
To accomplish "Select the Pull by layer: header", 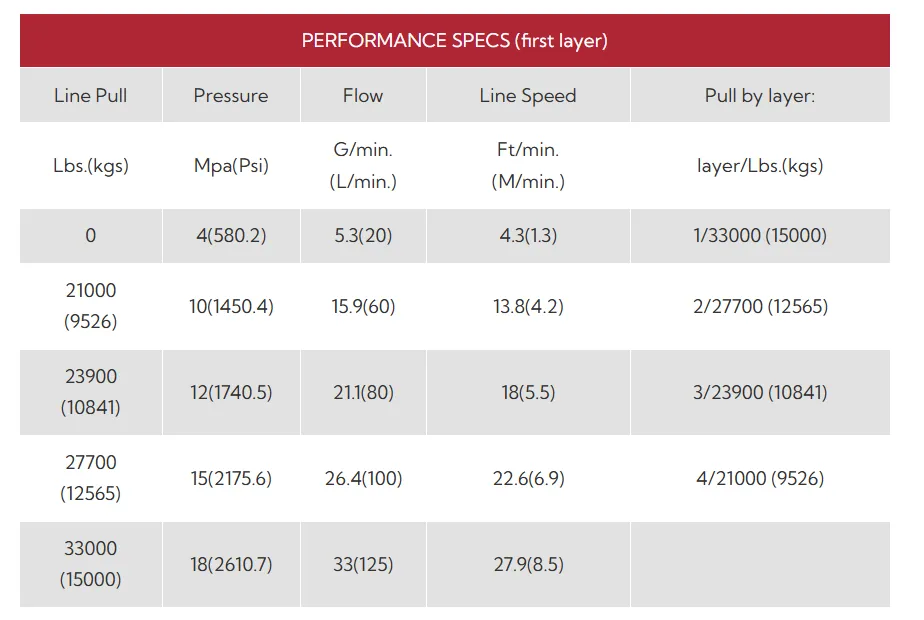I will tap(760, 95).
